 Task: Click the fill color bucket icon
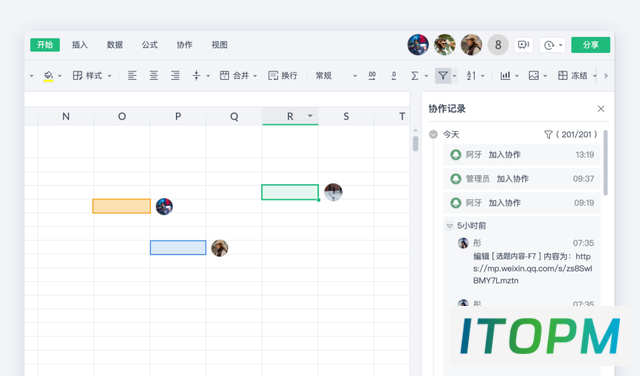[48, 76]
